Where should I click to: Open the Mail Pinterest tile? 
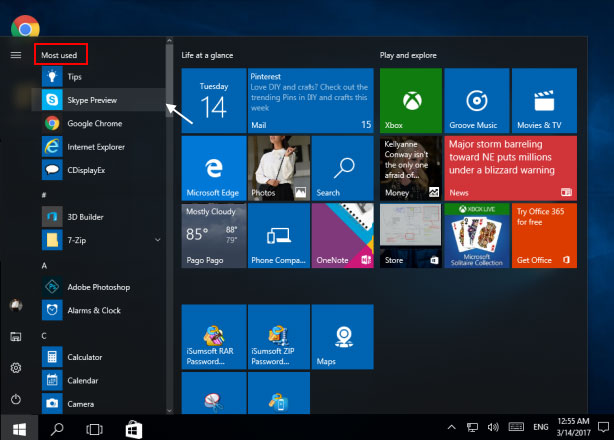pos(311,101)
